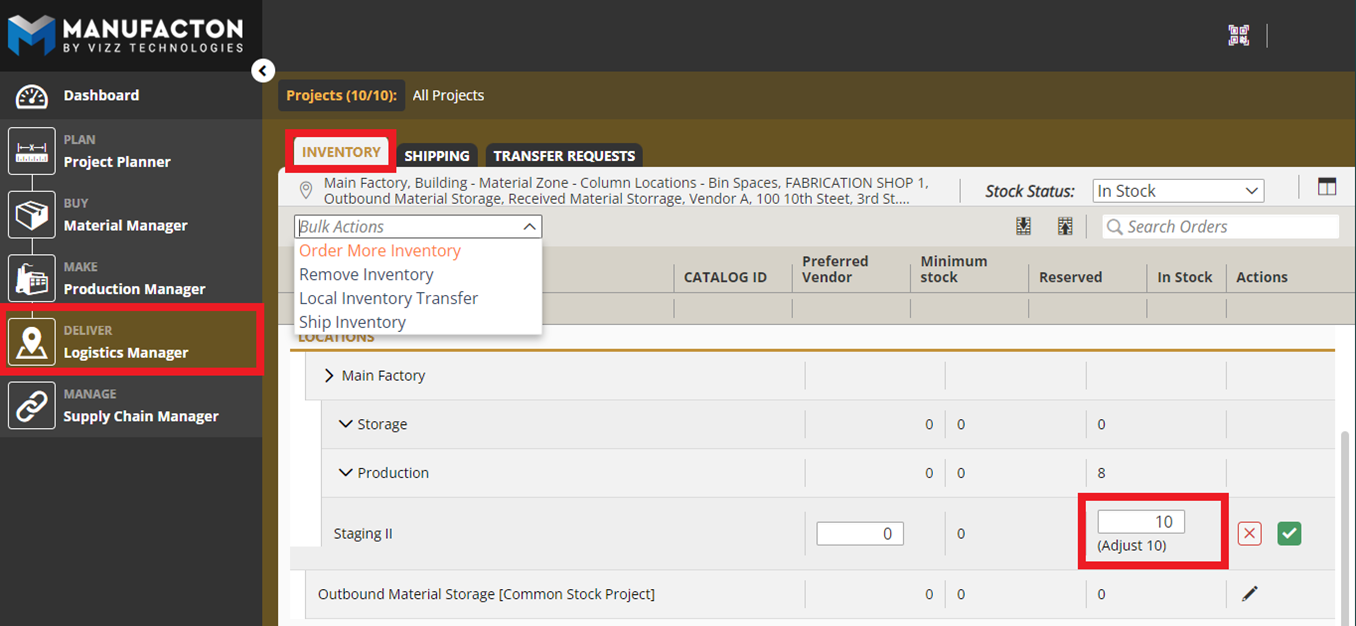
Task: Select Logistics Manager in the sidebar
Action: click(x=131, y=342)
